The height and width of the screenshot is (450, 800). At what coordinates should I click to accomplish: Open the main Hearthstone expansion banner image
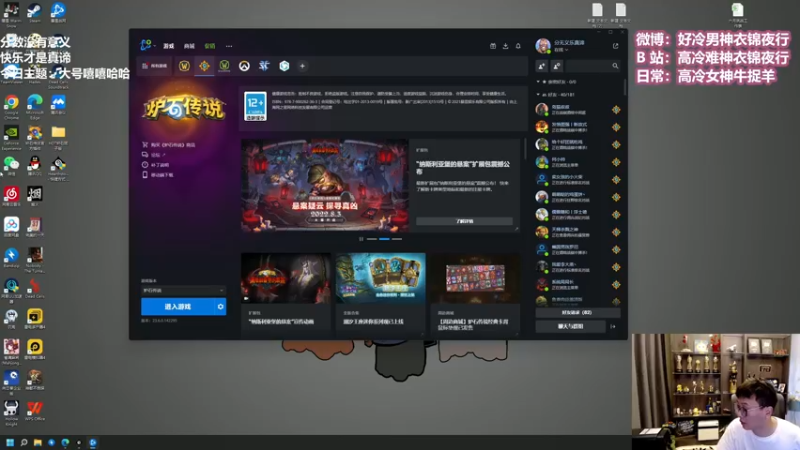(325, 186)
